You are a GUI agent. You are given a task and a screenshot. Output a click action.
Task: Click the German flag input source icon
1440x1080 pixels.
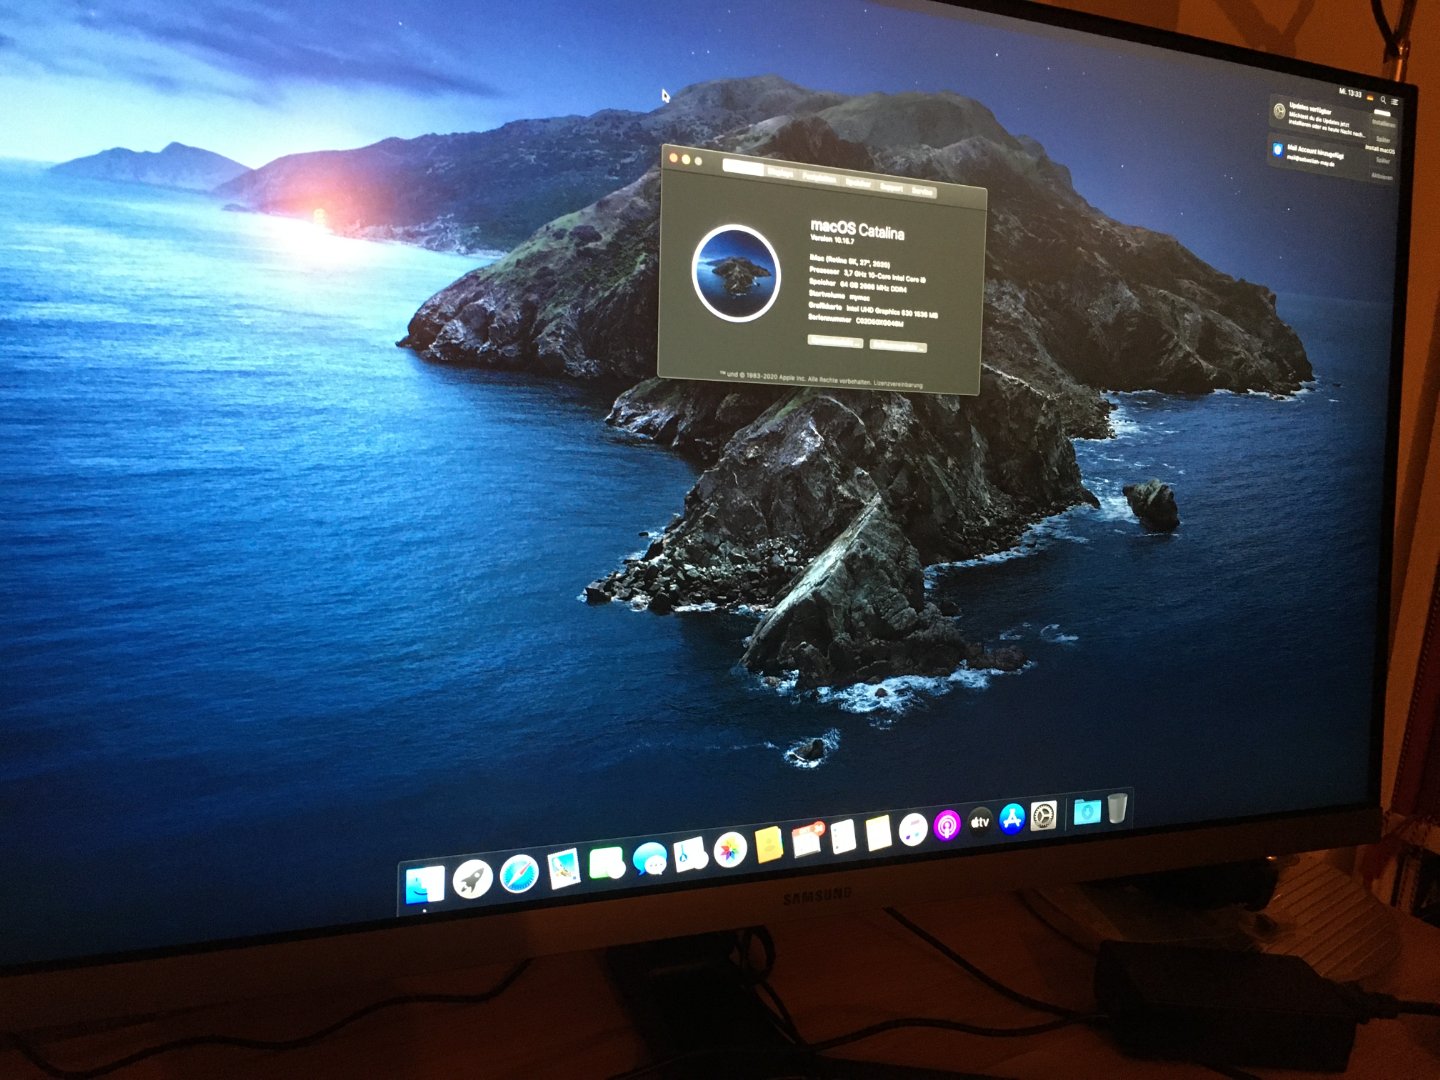click(1372, 98)
